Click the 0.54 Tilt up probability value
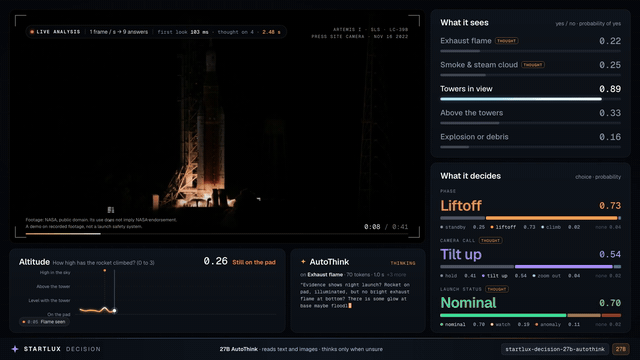This screenshot has width=640, height=360. [x=610, y=255]
